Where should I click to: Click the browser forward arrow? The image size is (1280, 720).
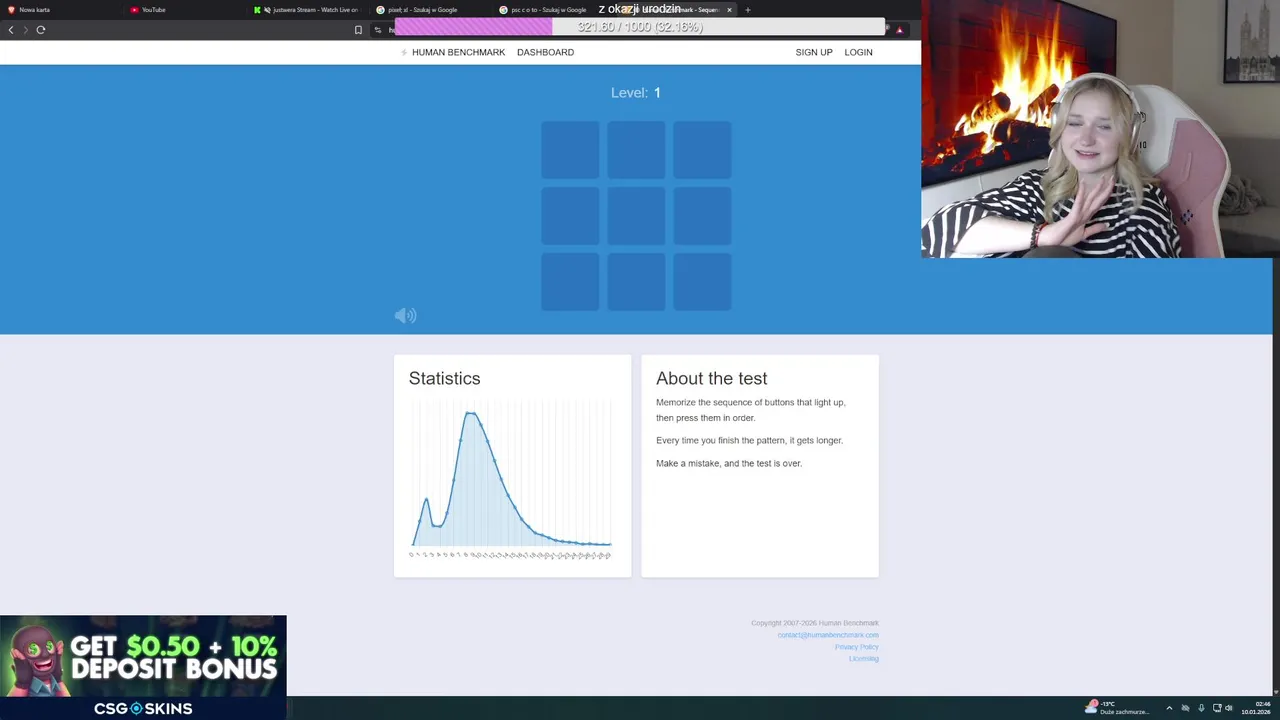coord(25,30)
